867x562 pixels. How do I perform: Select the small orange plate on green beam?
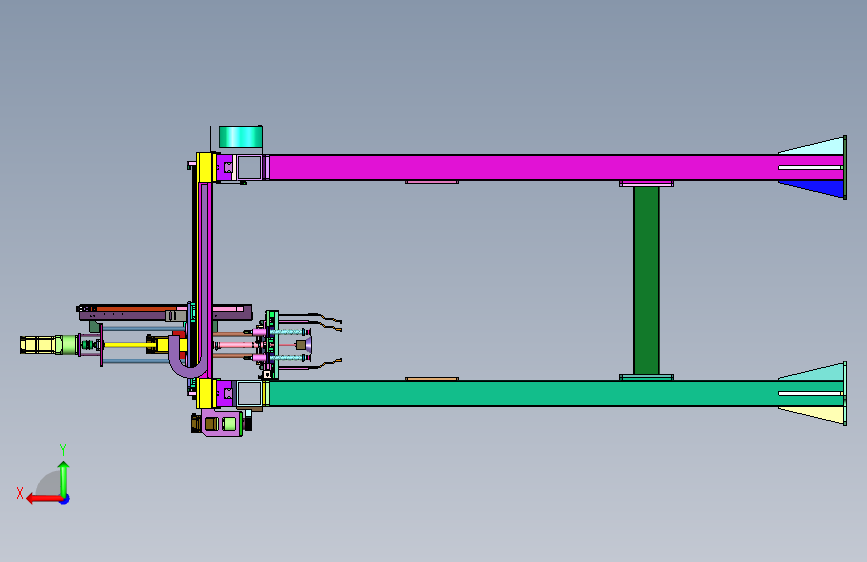pos(432,379)
